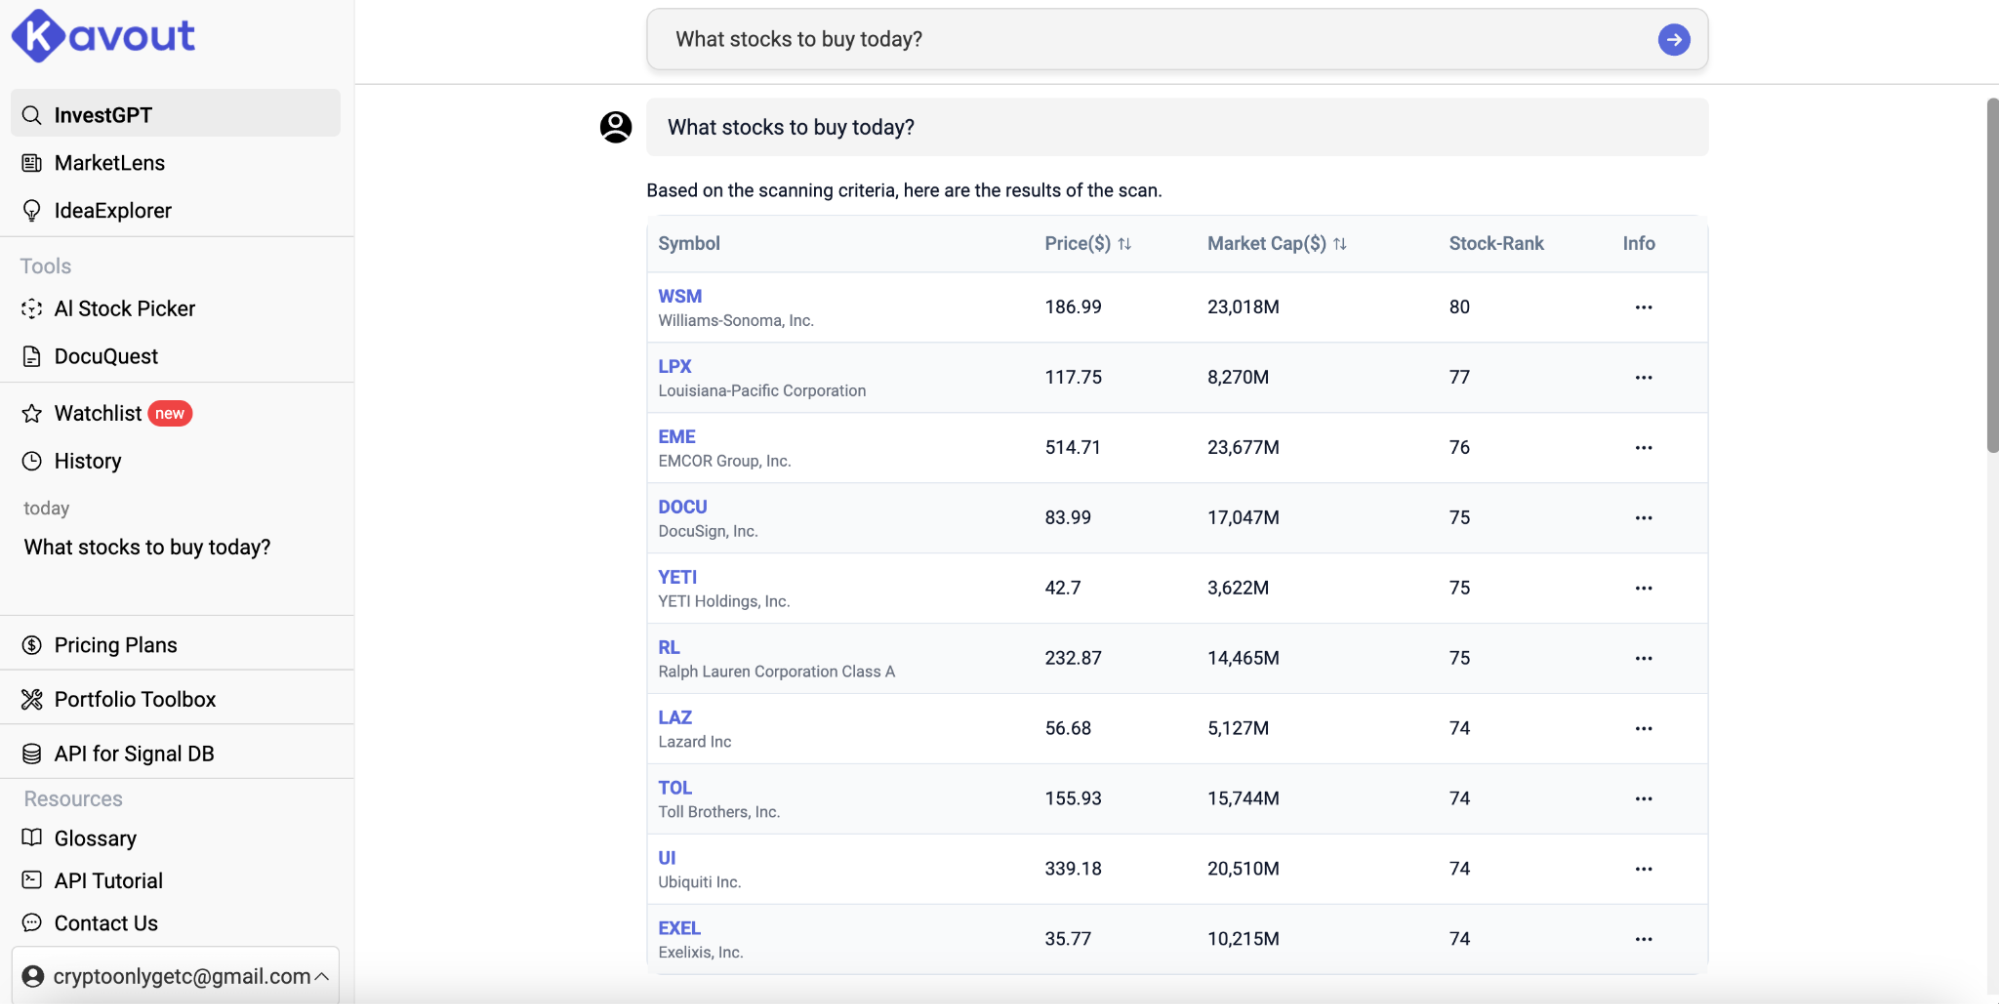Click the Kavout logo
The height and width of the screenshot is (1005, 1999).
(x=103, y=36)
